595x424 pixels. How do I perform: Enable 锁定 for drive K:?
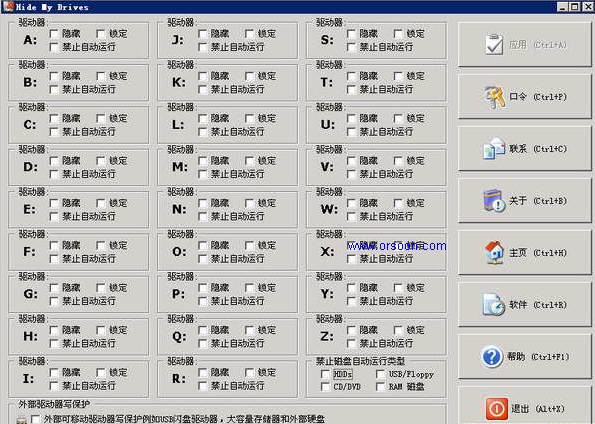coord(250,76)
